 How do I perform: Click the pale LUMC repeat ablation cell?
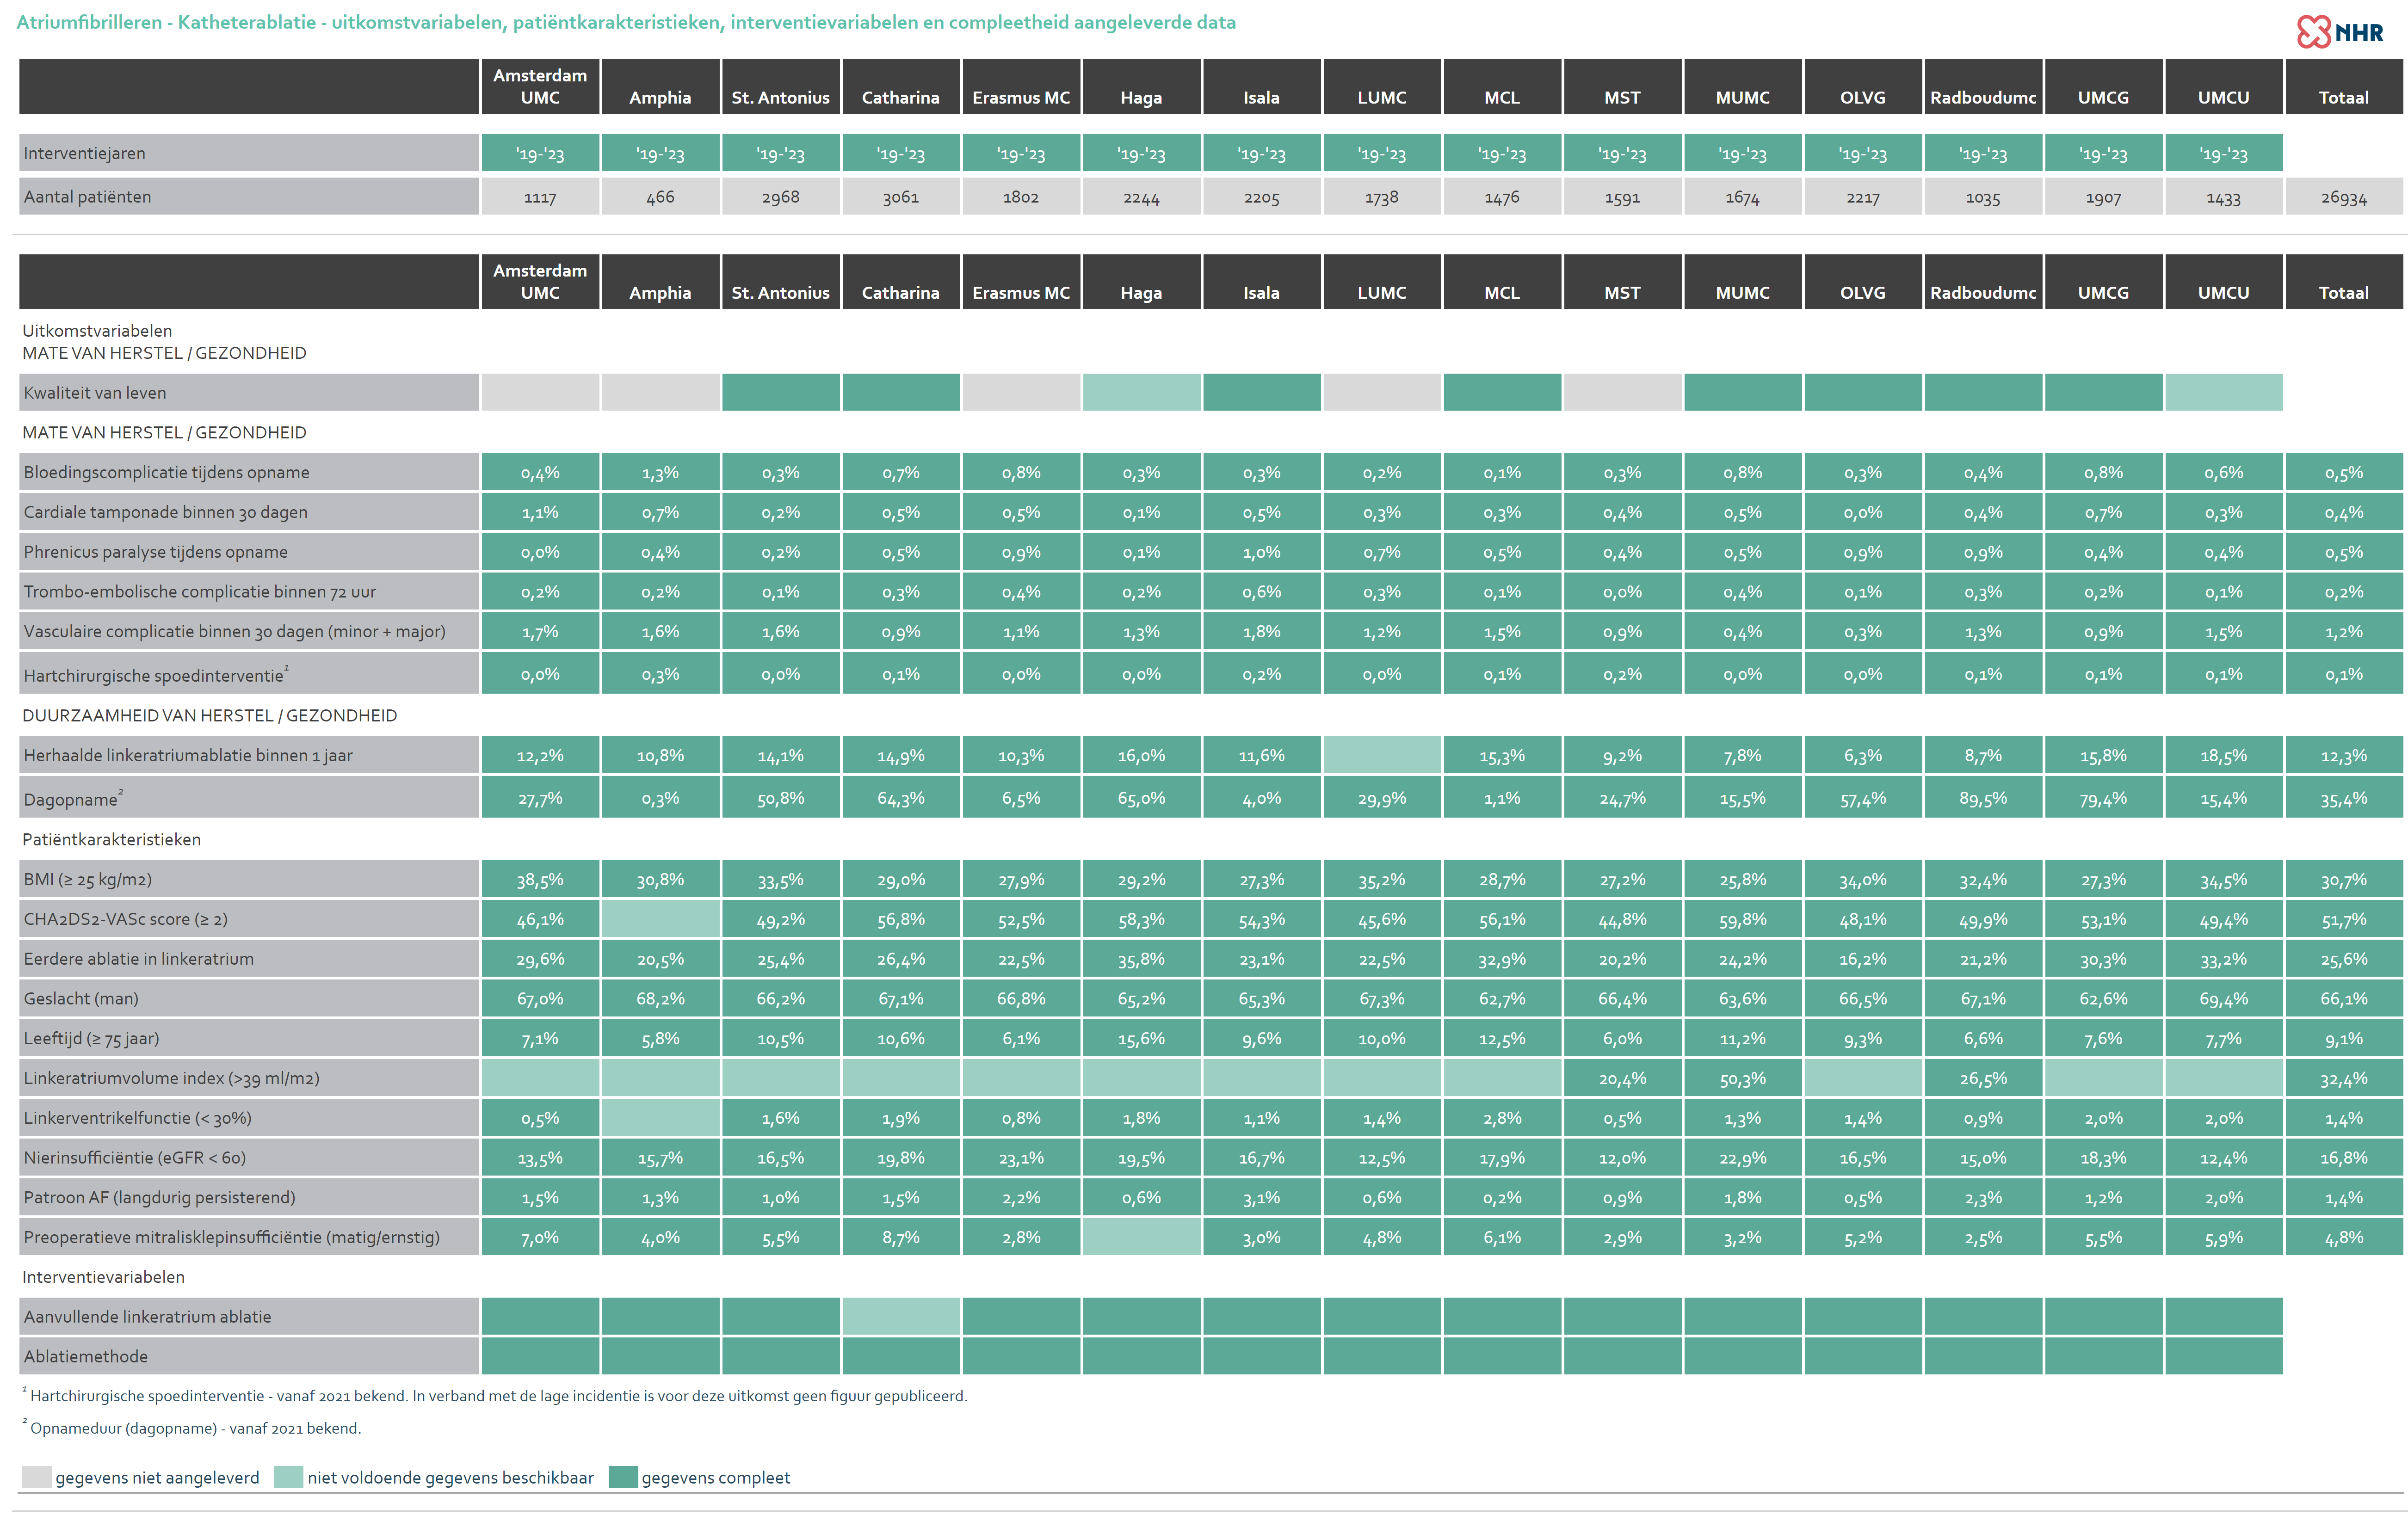[x=1382, y=755]
